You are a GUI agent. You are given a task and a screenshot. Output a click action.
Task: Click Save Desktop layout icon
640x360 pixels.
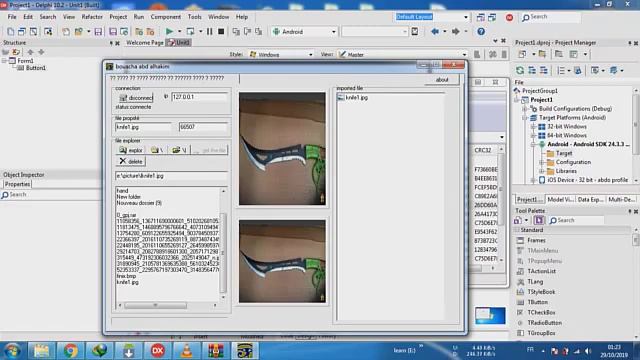coord(481,17)
